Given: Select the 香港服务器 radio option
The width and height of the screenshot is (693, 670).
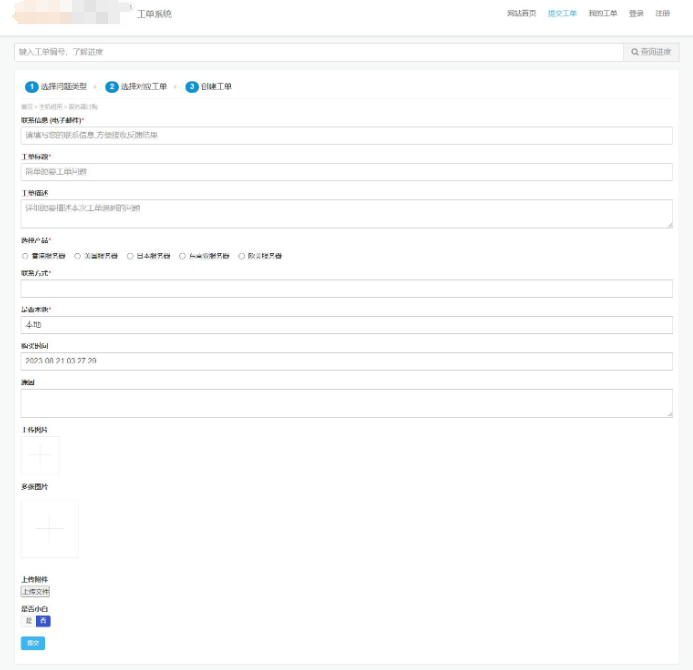Looking at the screenshot, I should (25, 256).
